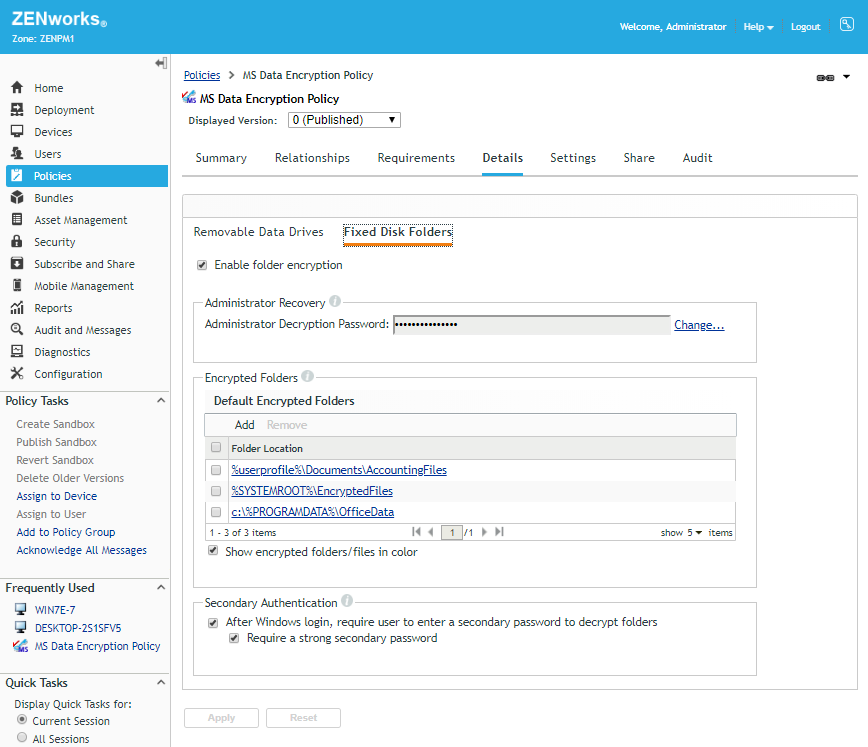
Task: Toggle require secondary password after Windows login
Action: pyautogui.click(x=213, y=623)
